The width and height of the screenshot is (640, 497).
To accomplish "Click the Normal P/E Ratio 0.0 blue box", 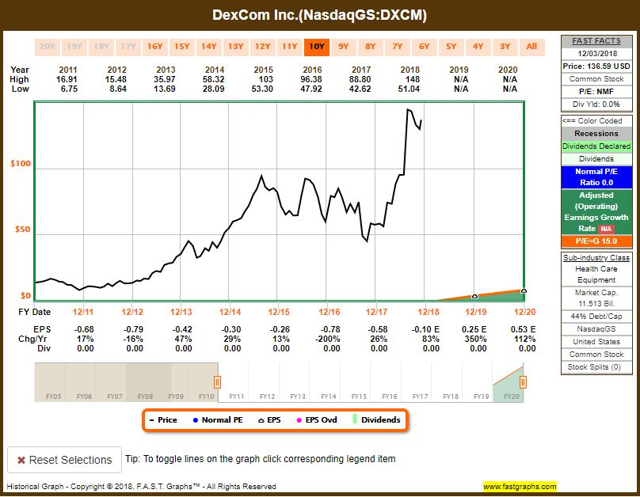I will [x=596, y=177].
